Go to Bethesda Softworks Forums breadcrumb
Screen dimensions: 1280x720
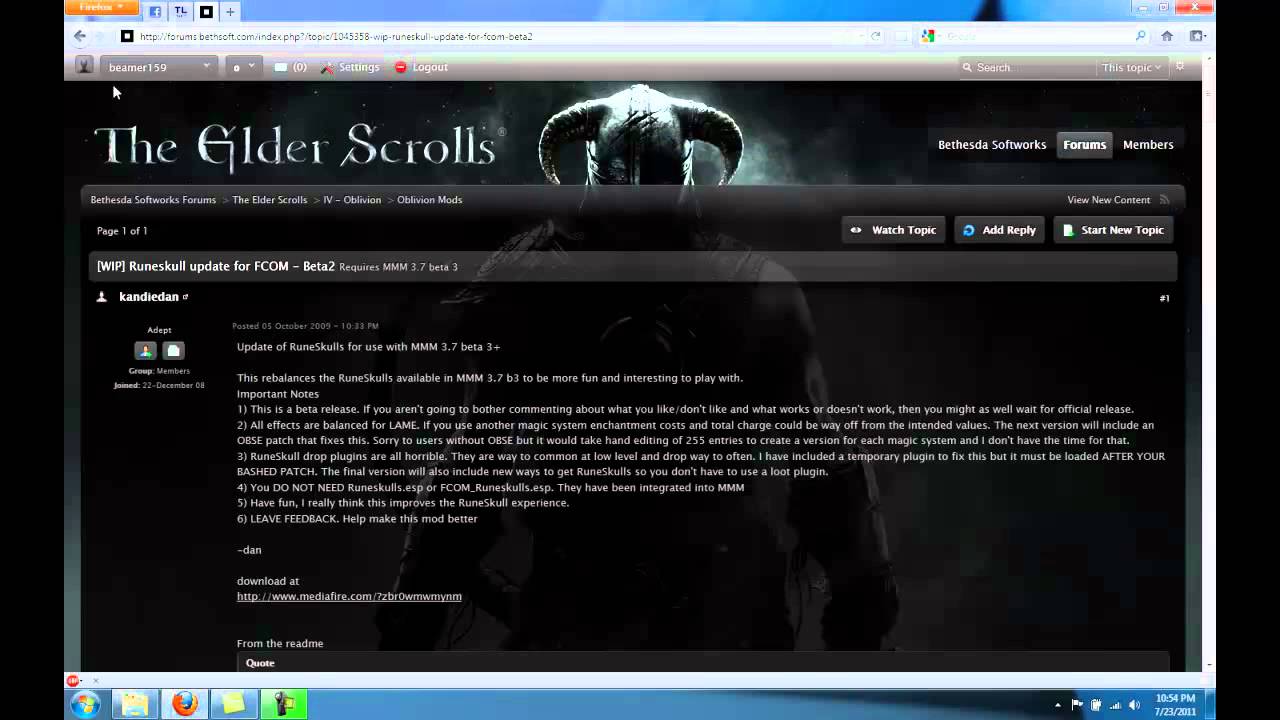[153, 200]
